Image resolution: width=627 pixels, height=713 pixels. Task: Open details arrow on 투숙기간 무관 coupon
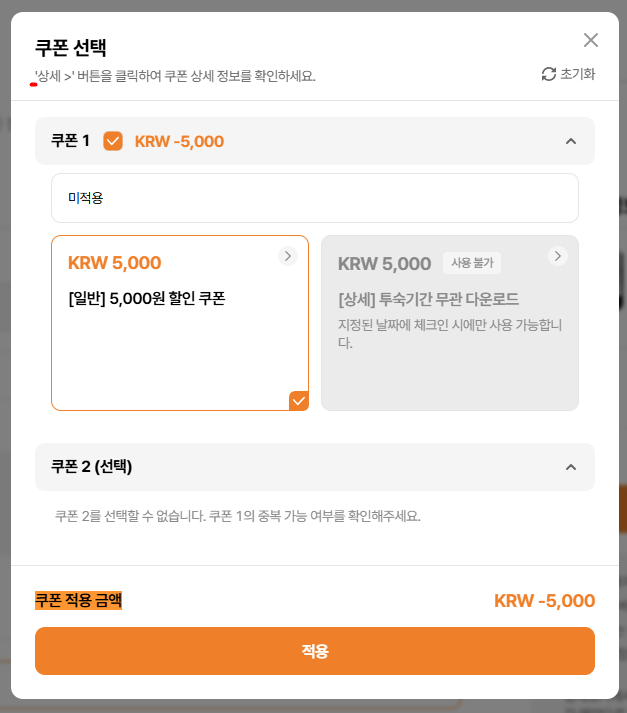coord(558,256)
